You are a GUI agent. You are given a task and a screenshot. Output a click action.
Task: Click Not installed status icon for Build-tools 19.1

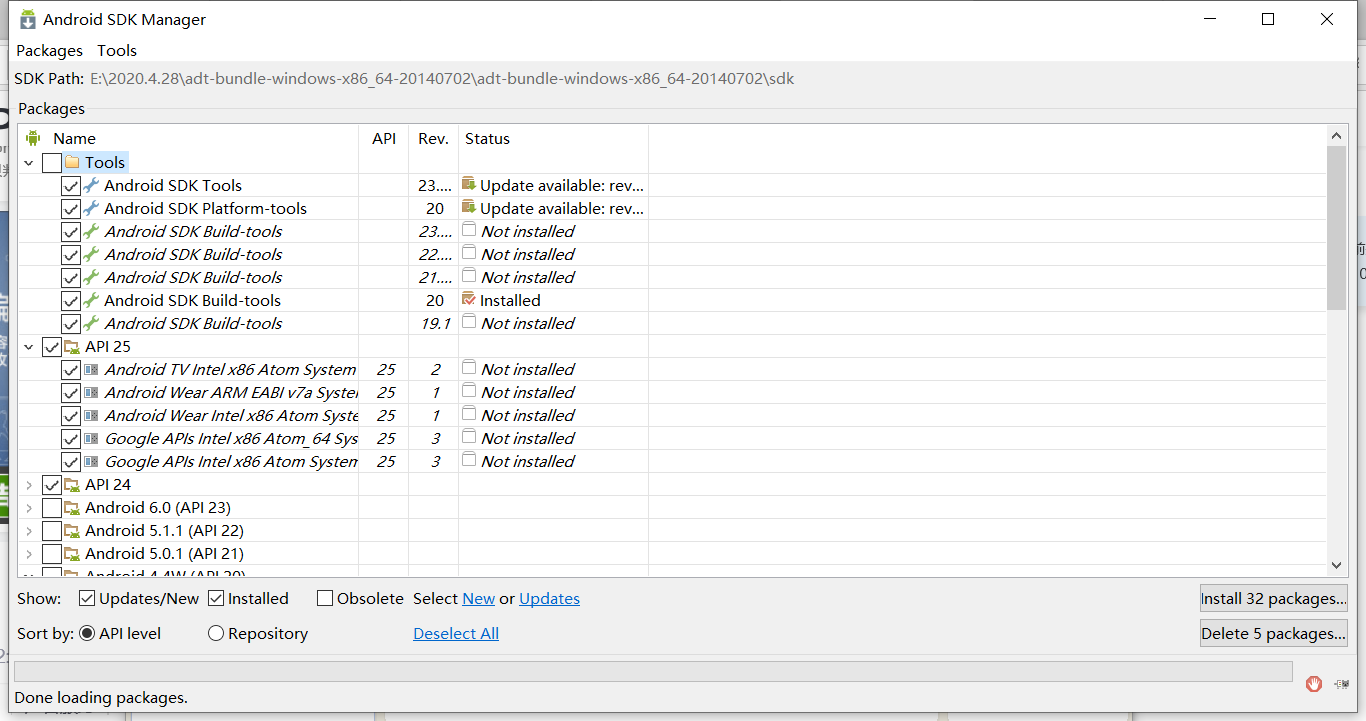click(x=468, y=322)
